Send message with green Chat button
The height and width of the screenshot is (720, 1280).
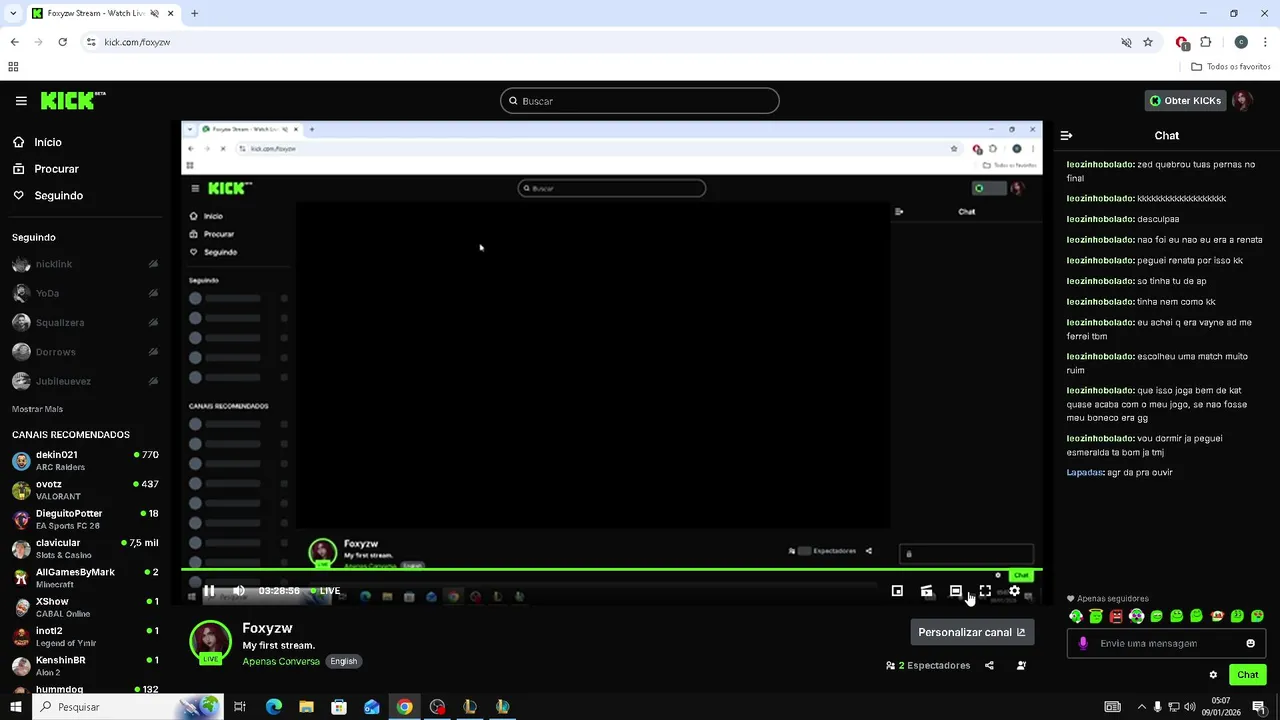point(1248,675)
